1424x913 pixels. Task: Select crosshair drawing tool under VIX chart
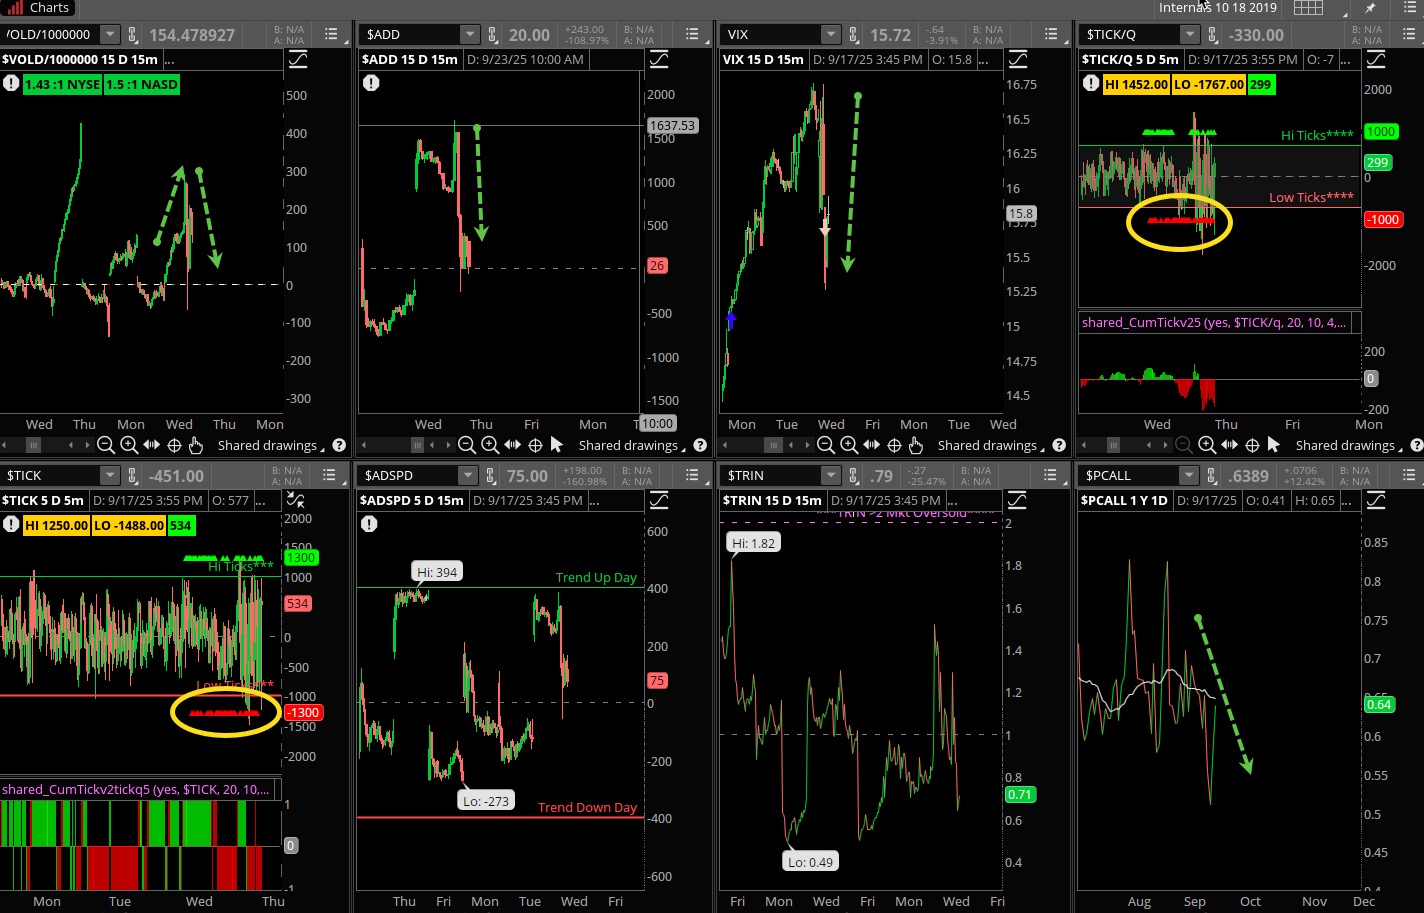[894, 445]
